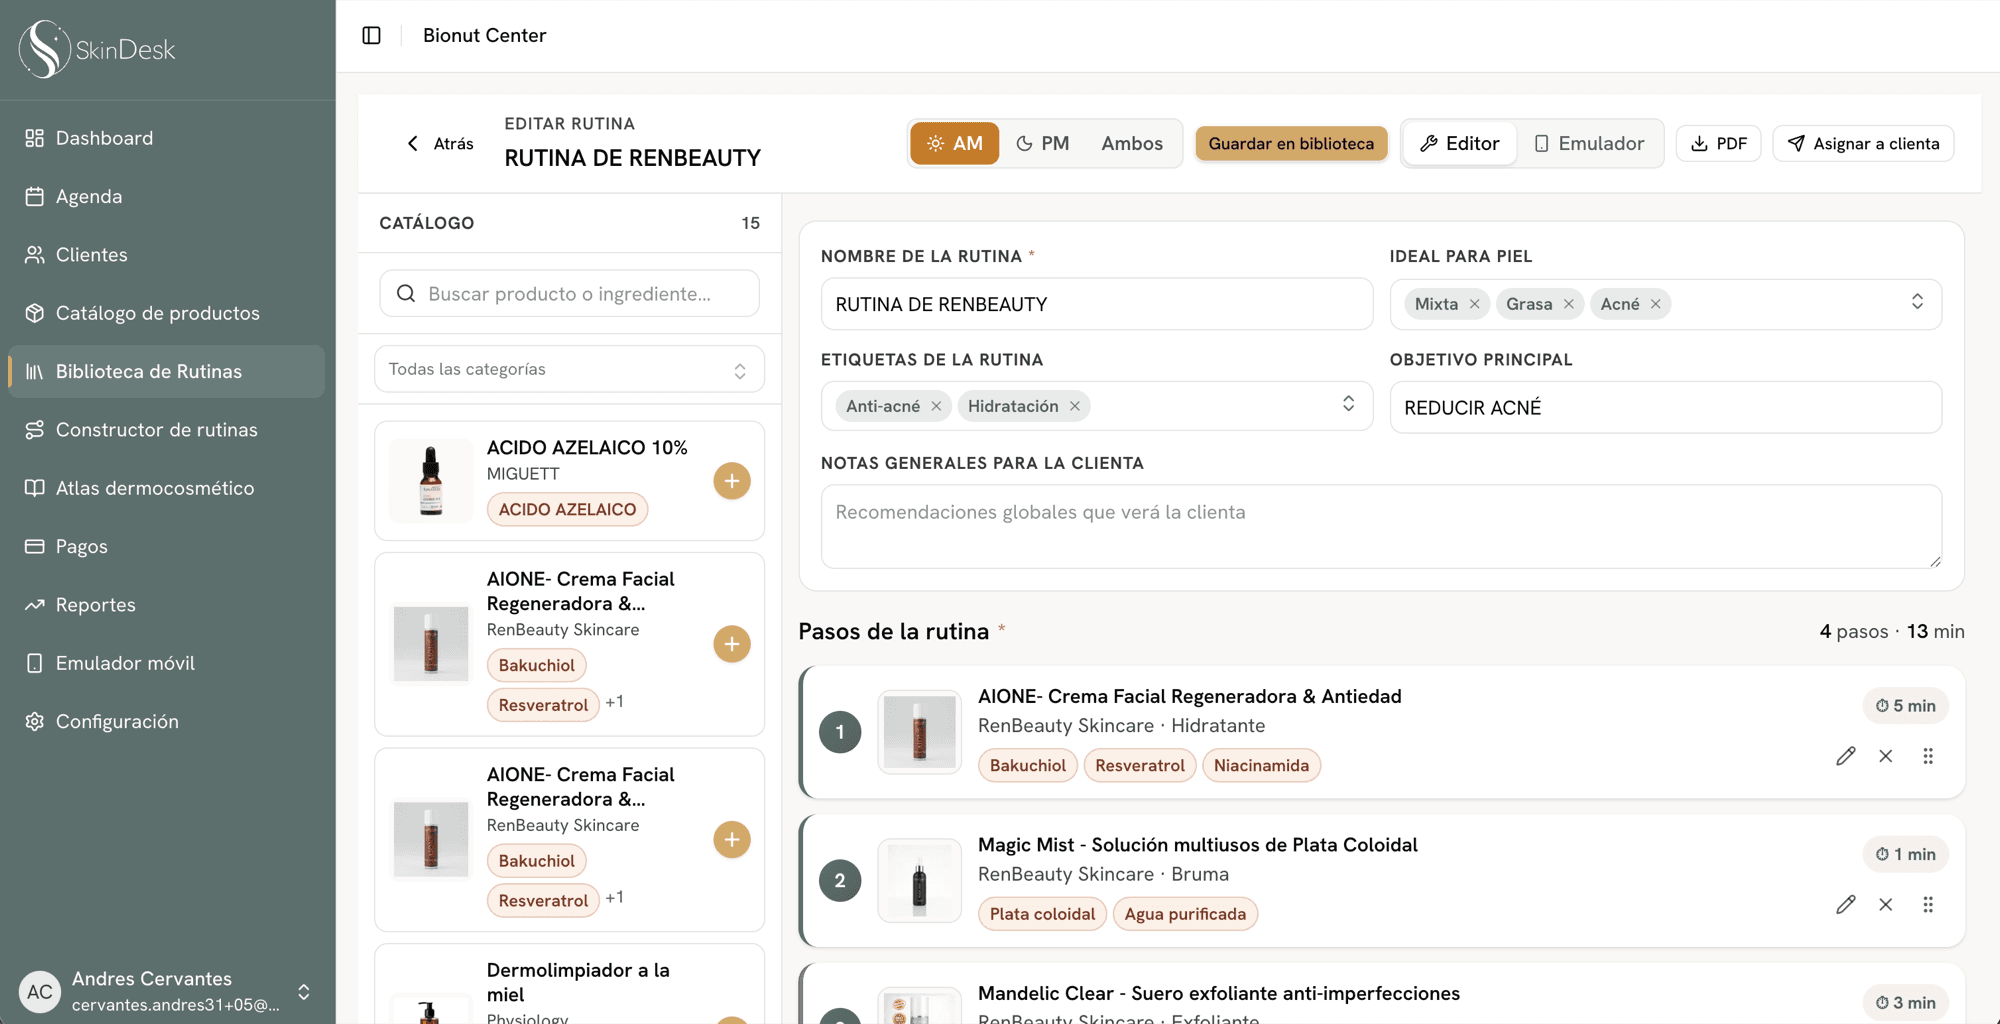The width and height of the screenshot is (2000, 1024).
Task: Remove the Hidratación label
Action: (1074, 406)
